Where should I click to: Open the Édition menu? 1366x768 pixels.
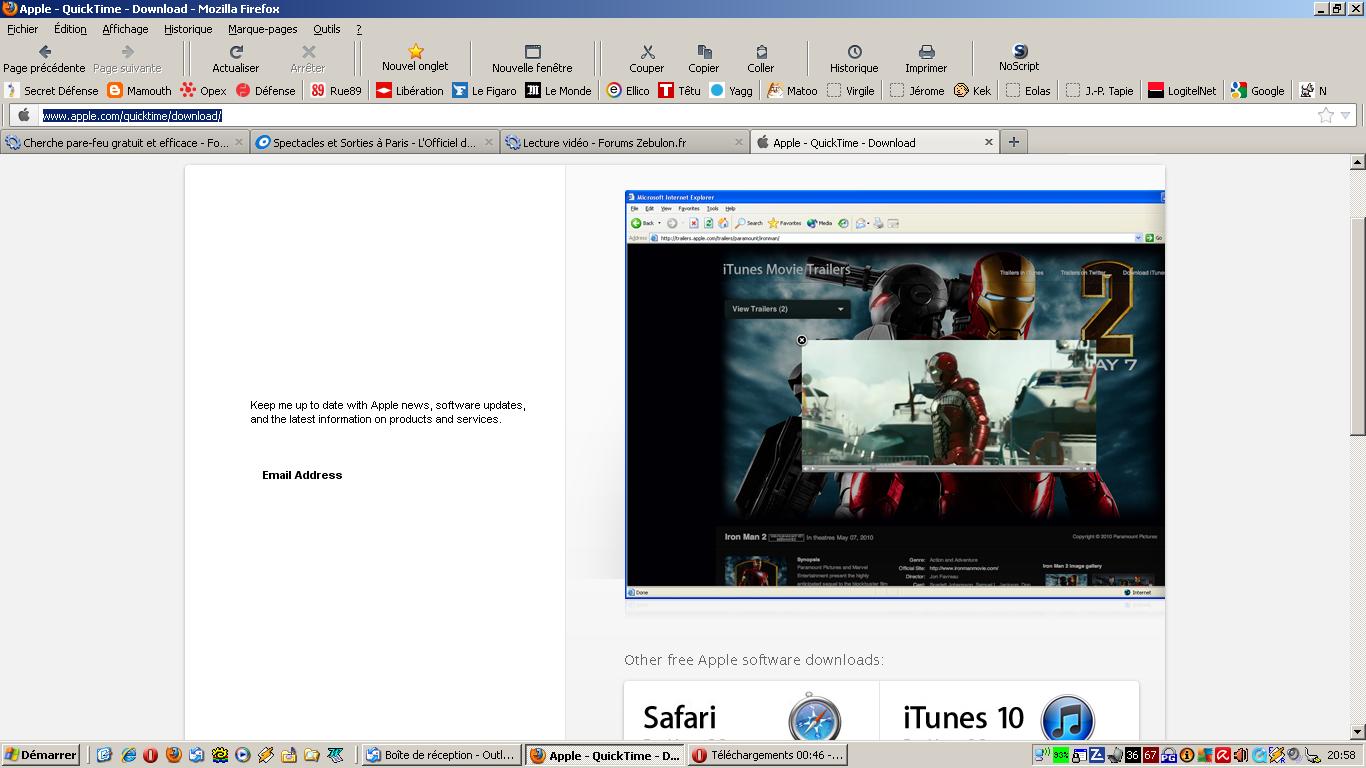pos(70,29)
